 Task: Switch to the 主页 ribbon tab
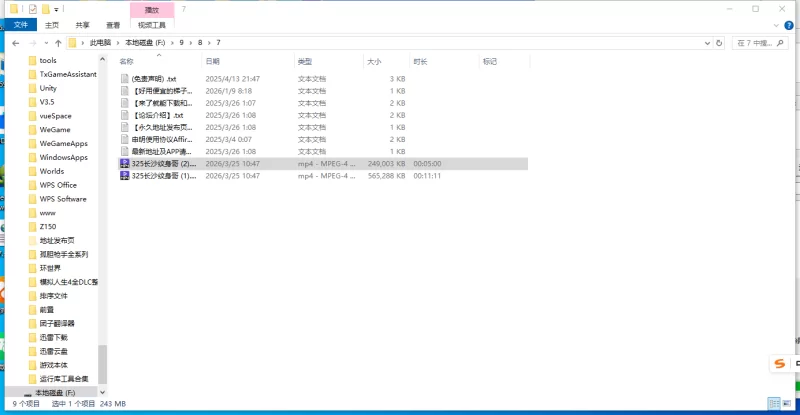[x=52, y=25]
